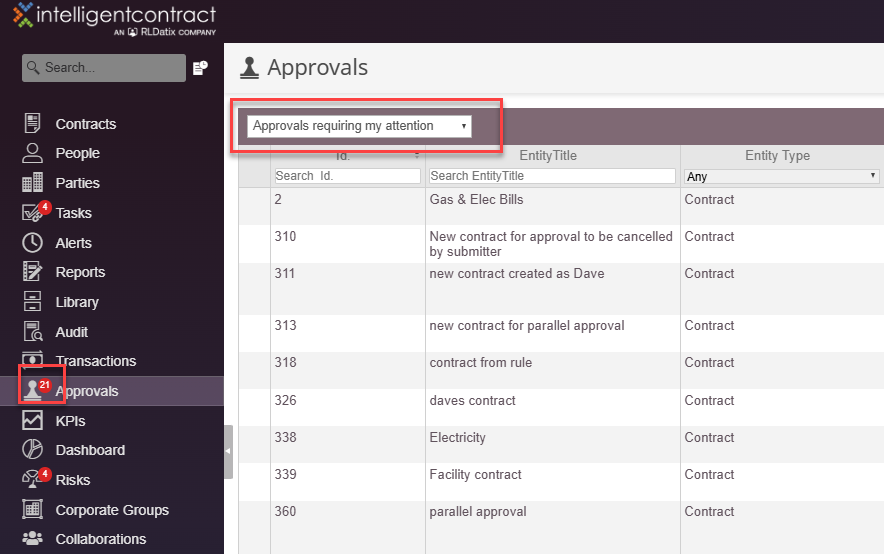Sort by the Id column header

click(343, 156)
